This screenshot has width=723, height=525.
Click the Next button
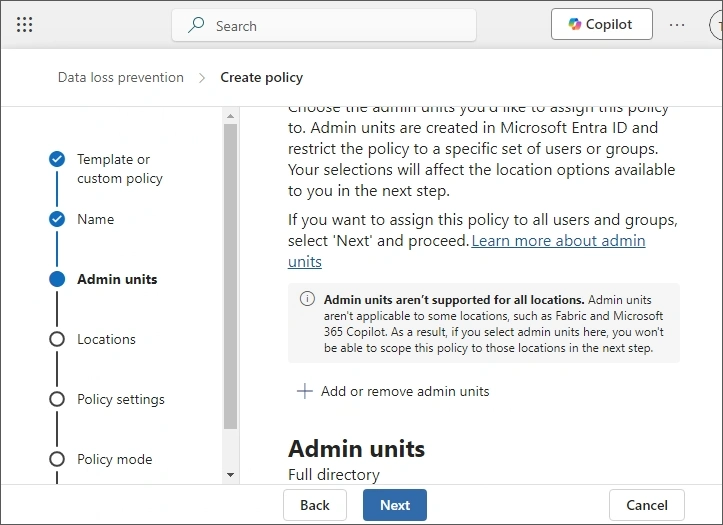(395, 505)
